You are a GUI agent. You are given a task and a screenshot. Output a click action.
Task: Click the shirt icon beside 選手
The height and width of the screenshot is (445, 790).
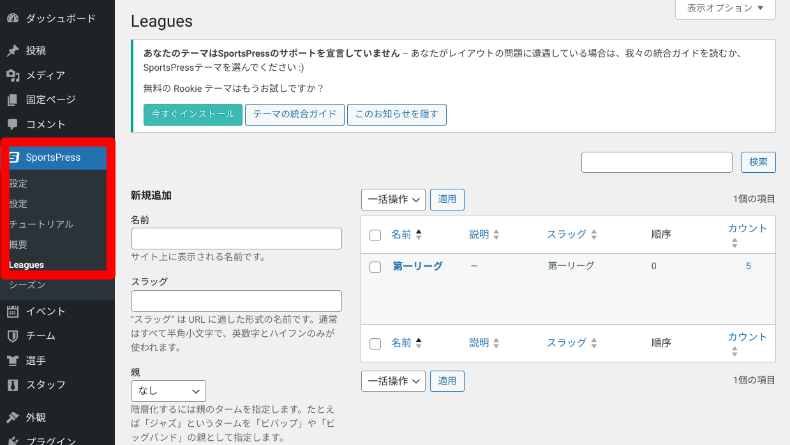(x=13, y=360)
